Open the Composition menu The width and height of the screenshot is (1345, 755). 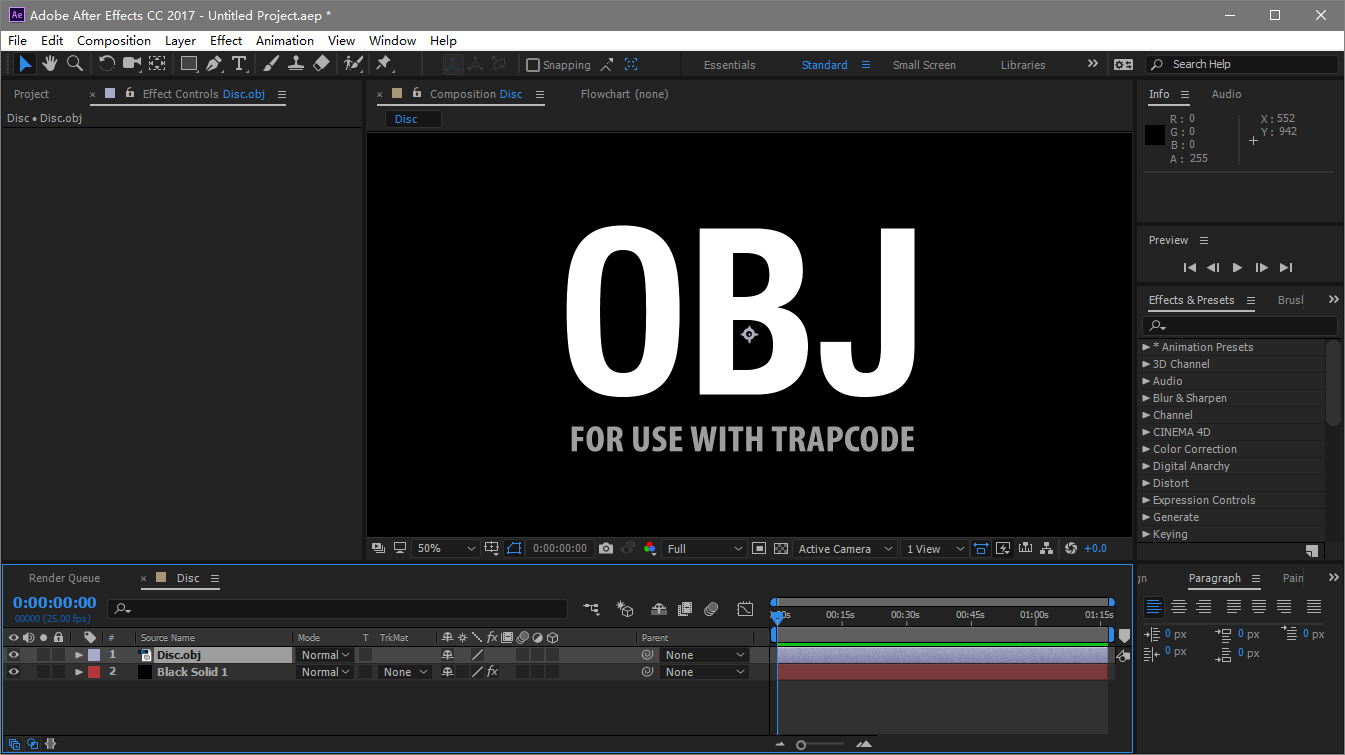(114, 41)
